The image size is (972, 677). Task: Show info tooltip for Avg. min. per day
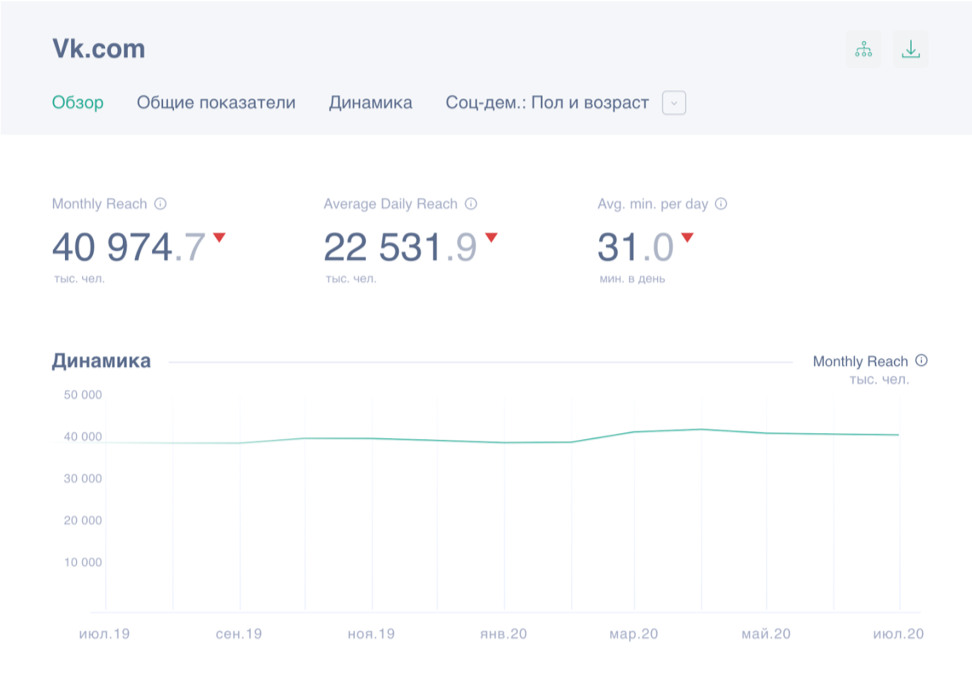[x=721, y=204]
